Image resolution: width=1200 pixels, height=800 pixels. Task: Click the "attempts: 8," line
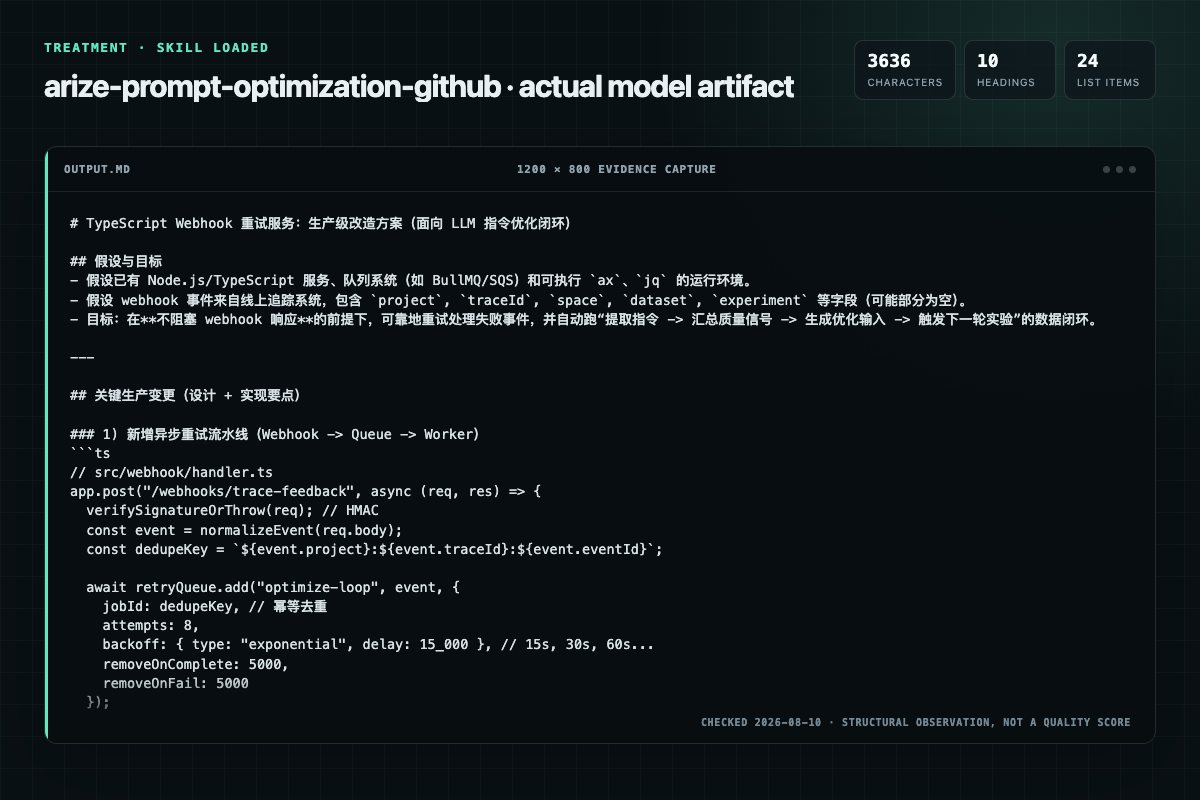point(150,626)
